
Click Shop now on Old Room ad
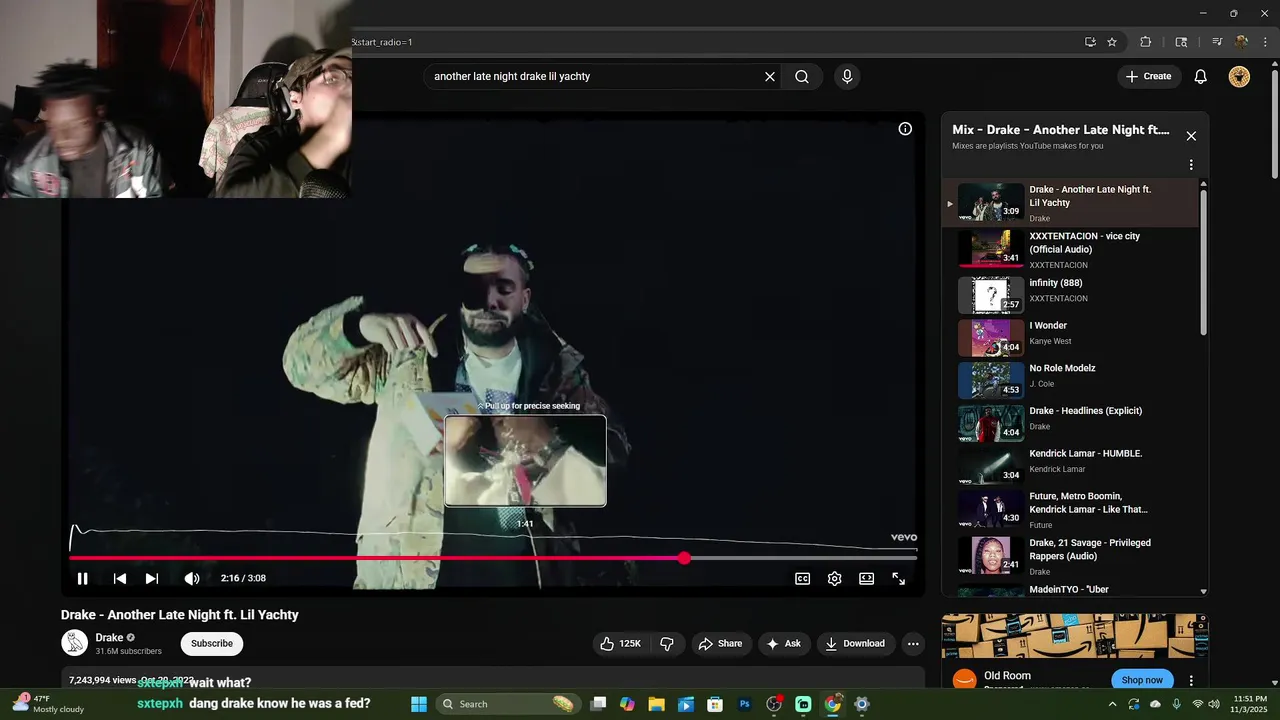click(1141, 680)
